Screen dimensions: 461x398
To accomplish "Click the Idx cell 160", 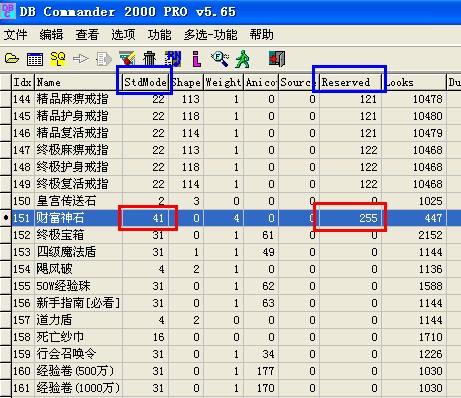I will tap(23, 371).
